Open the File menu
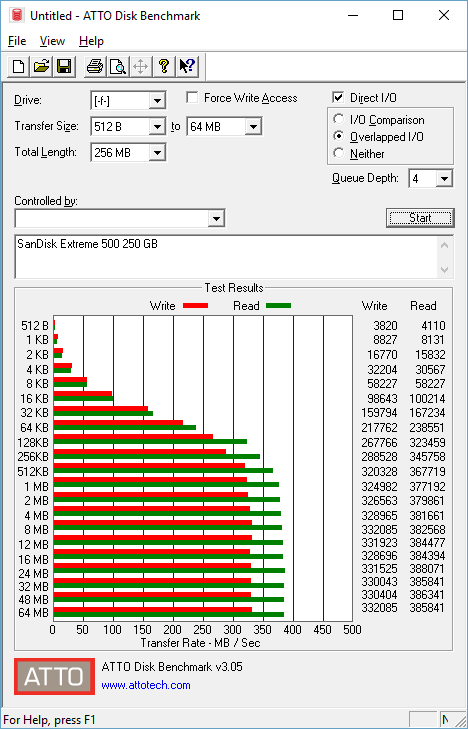Viewport: 468px width, 729px height. [17, 41]
